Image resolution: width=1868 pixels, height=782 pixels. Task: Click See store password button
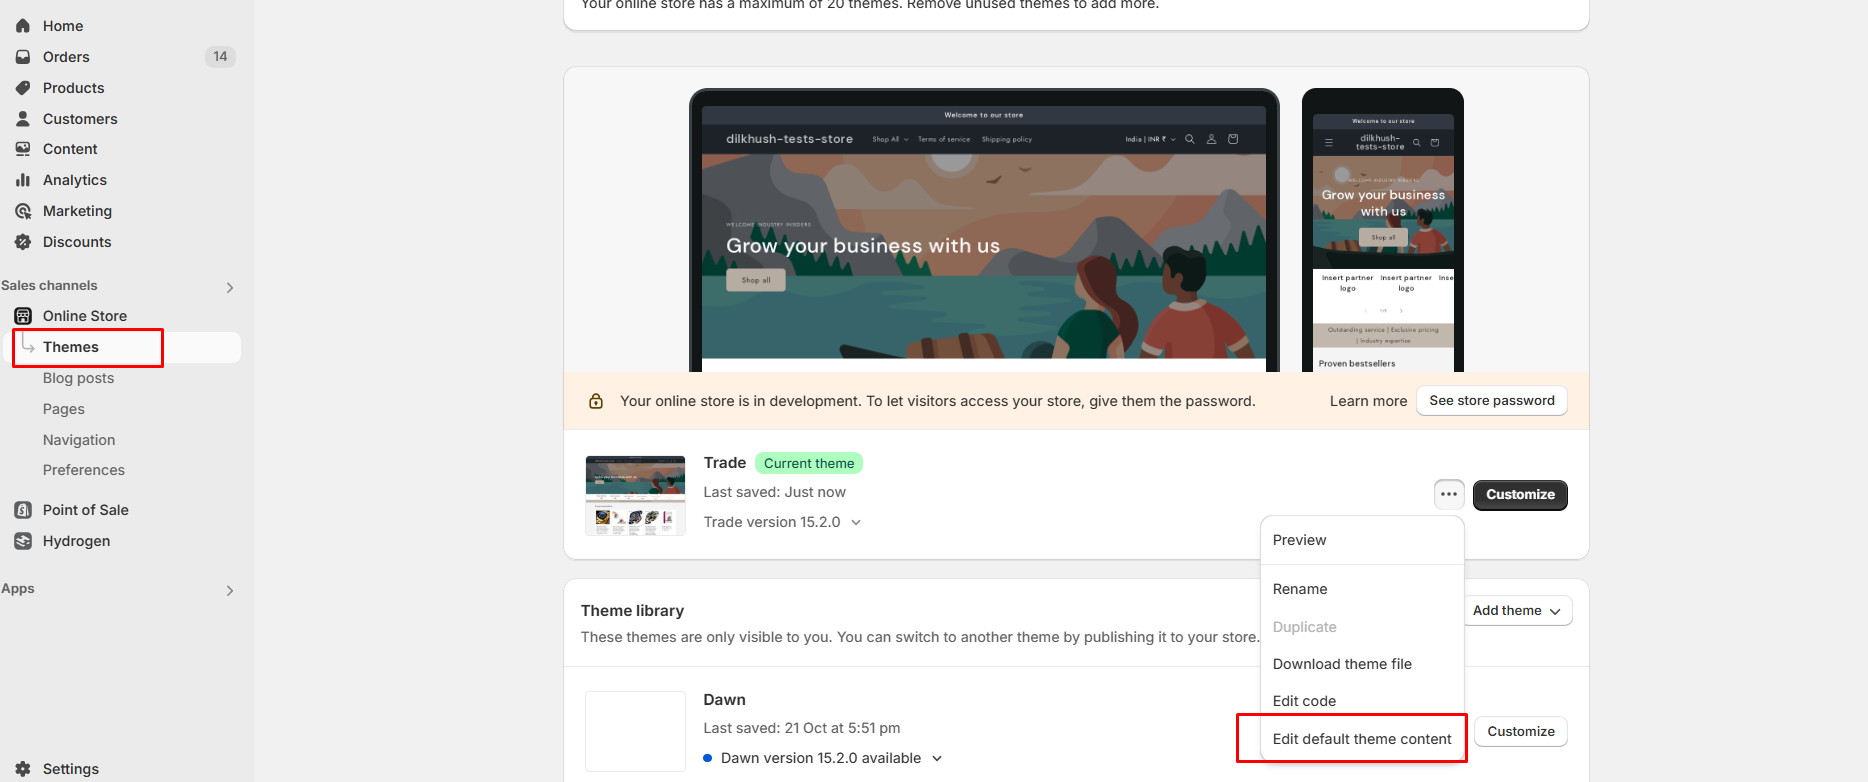pyautogui.click(x=1492, y=401)
